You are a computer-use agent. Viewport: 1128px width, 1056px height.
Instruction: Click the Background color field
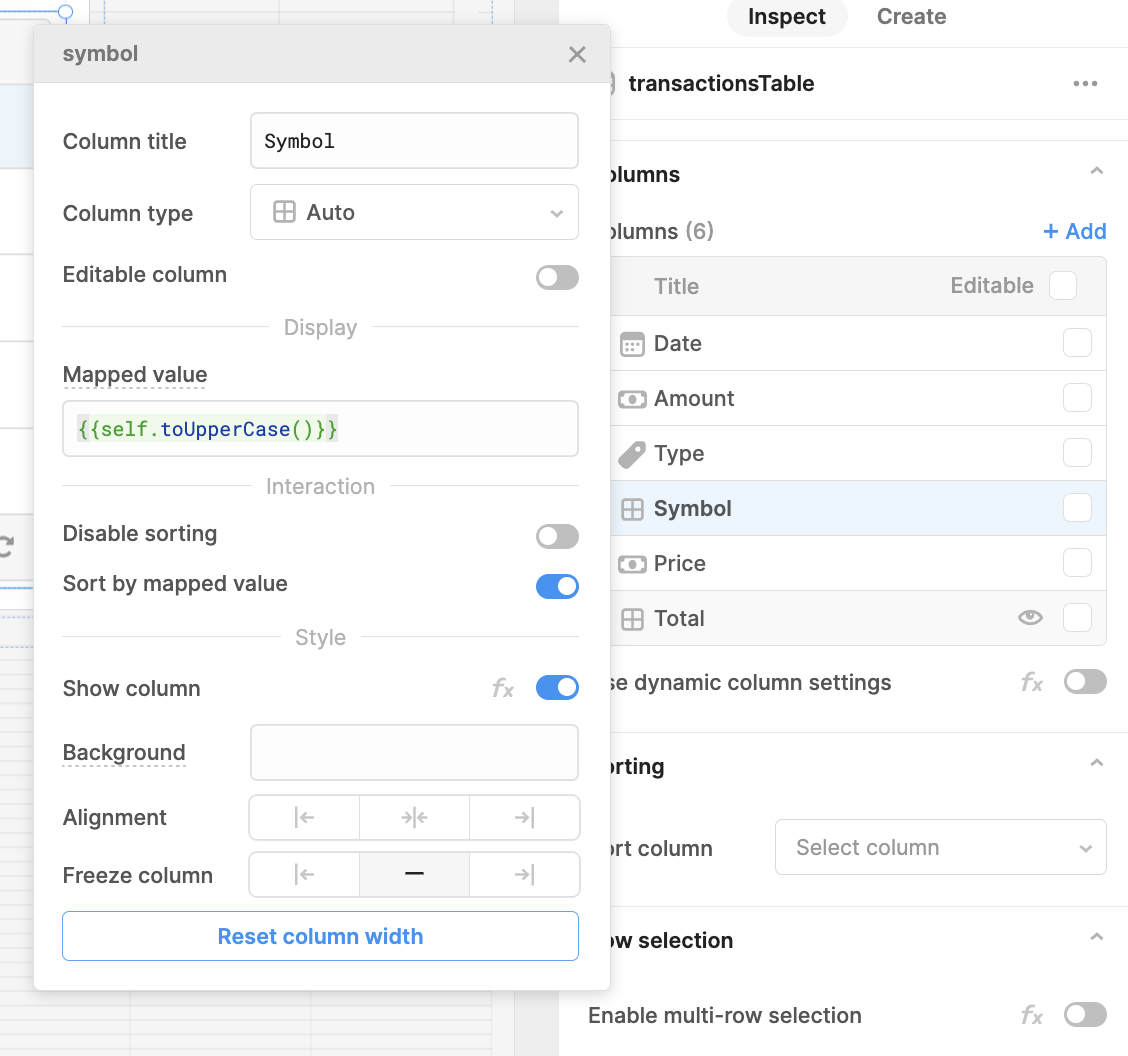click(414, 752)
